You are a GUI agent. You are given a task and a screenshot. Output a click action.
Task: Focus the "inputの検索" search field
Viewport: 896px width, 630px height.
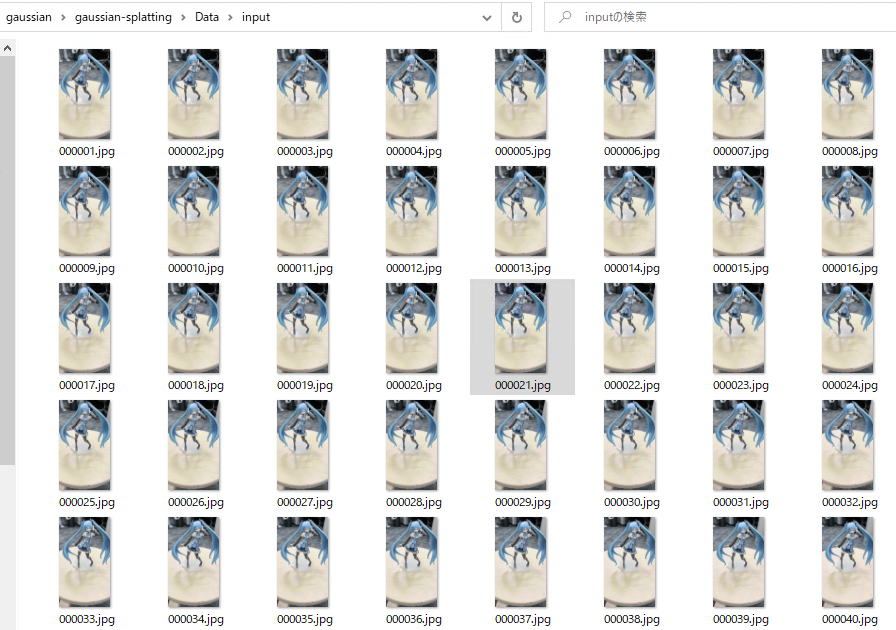coord(720,17)
